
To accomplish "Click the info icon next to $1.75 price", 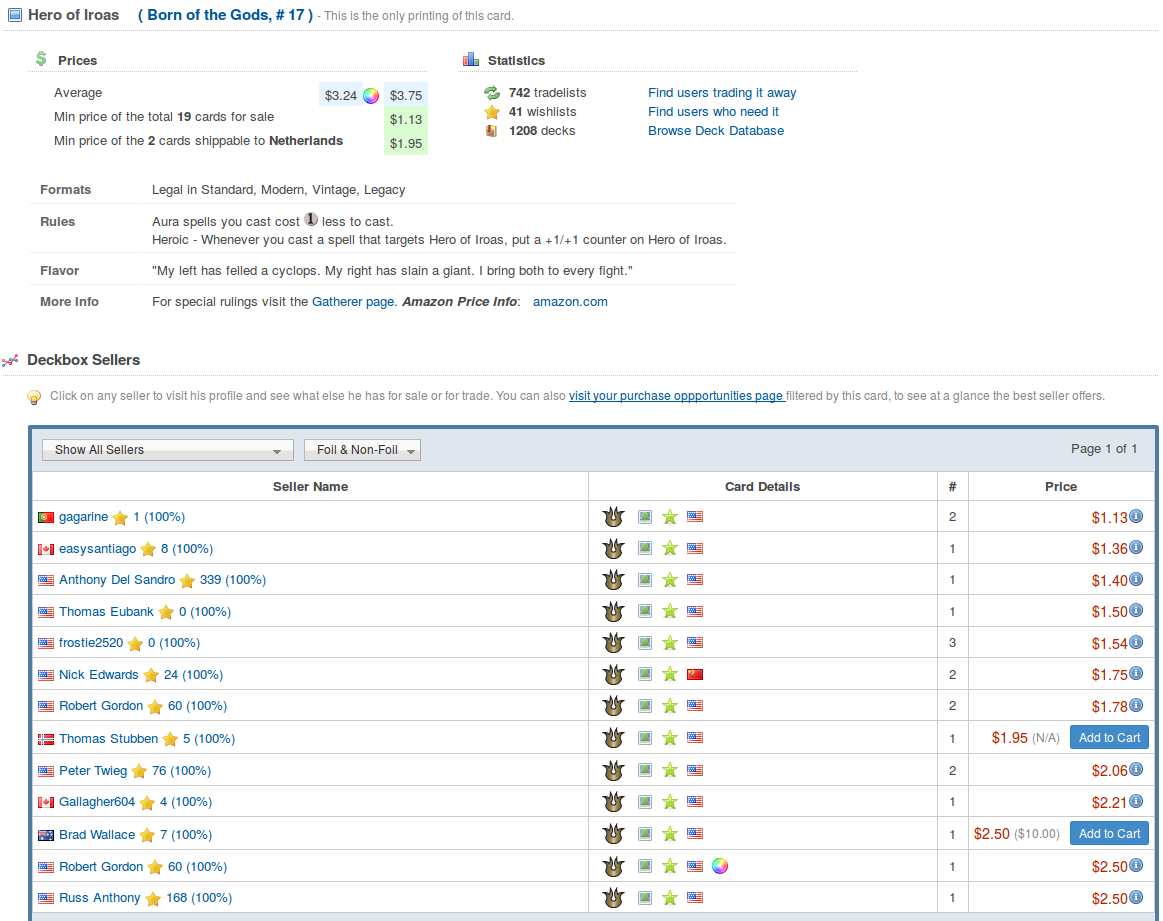I will [x=1136, y=675].
